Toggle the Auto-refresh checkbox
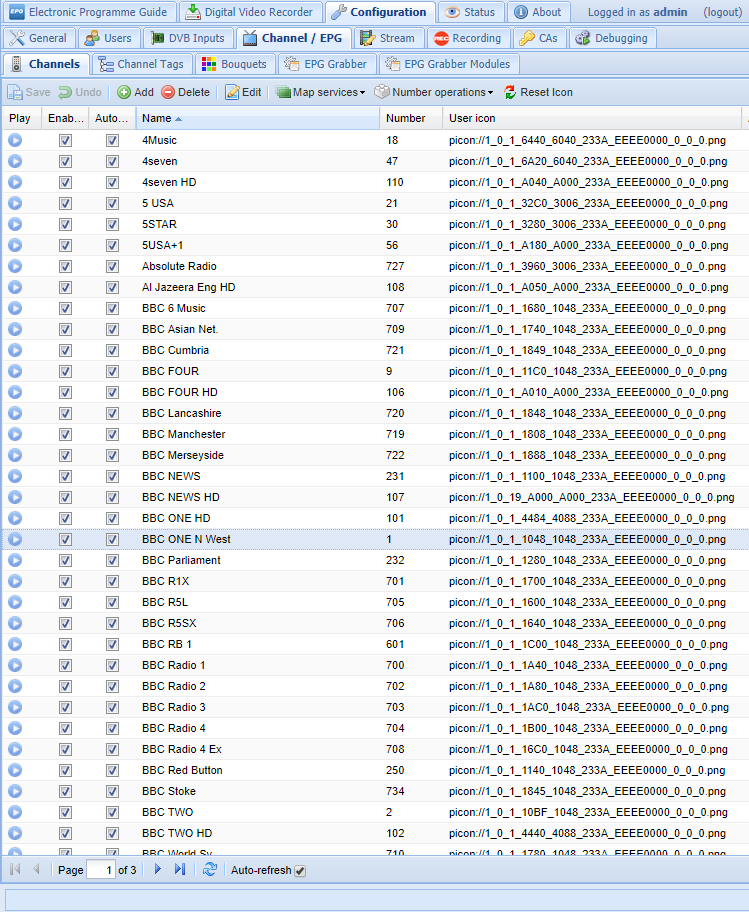The height and width of the screenshot is (912, 749). [x=300, y=871]
